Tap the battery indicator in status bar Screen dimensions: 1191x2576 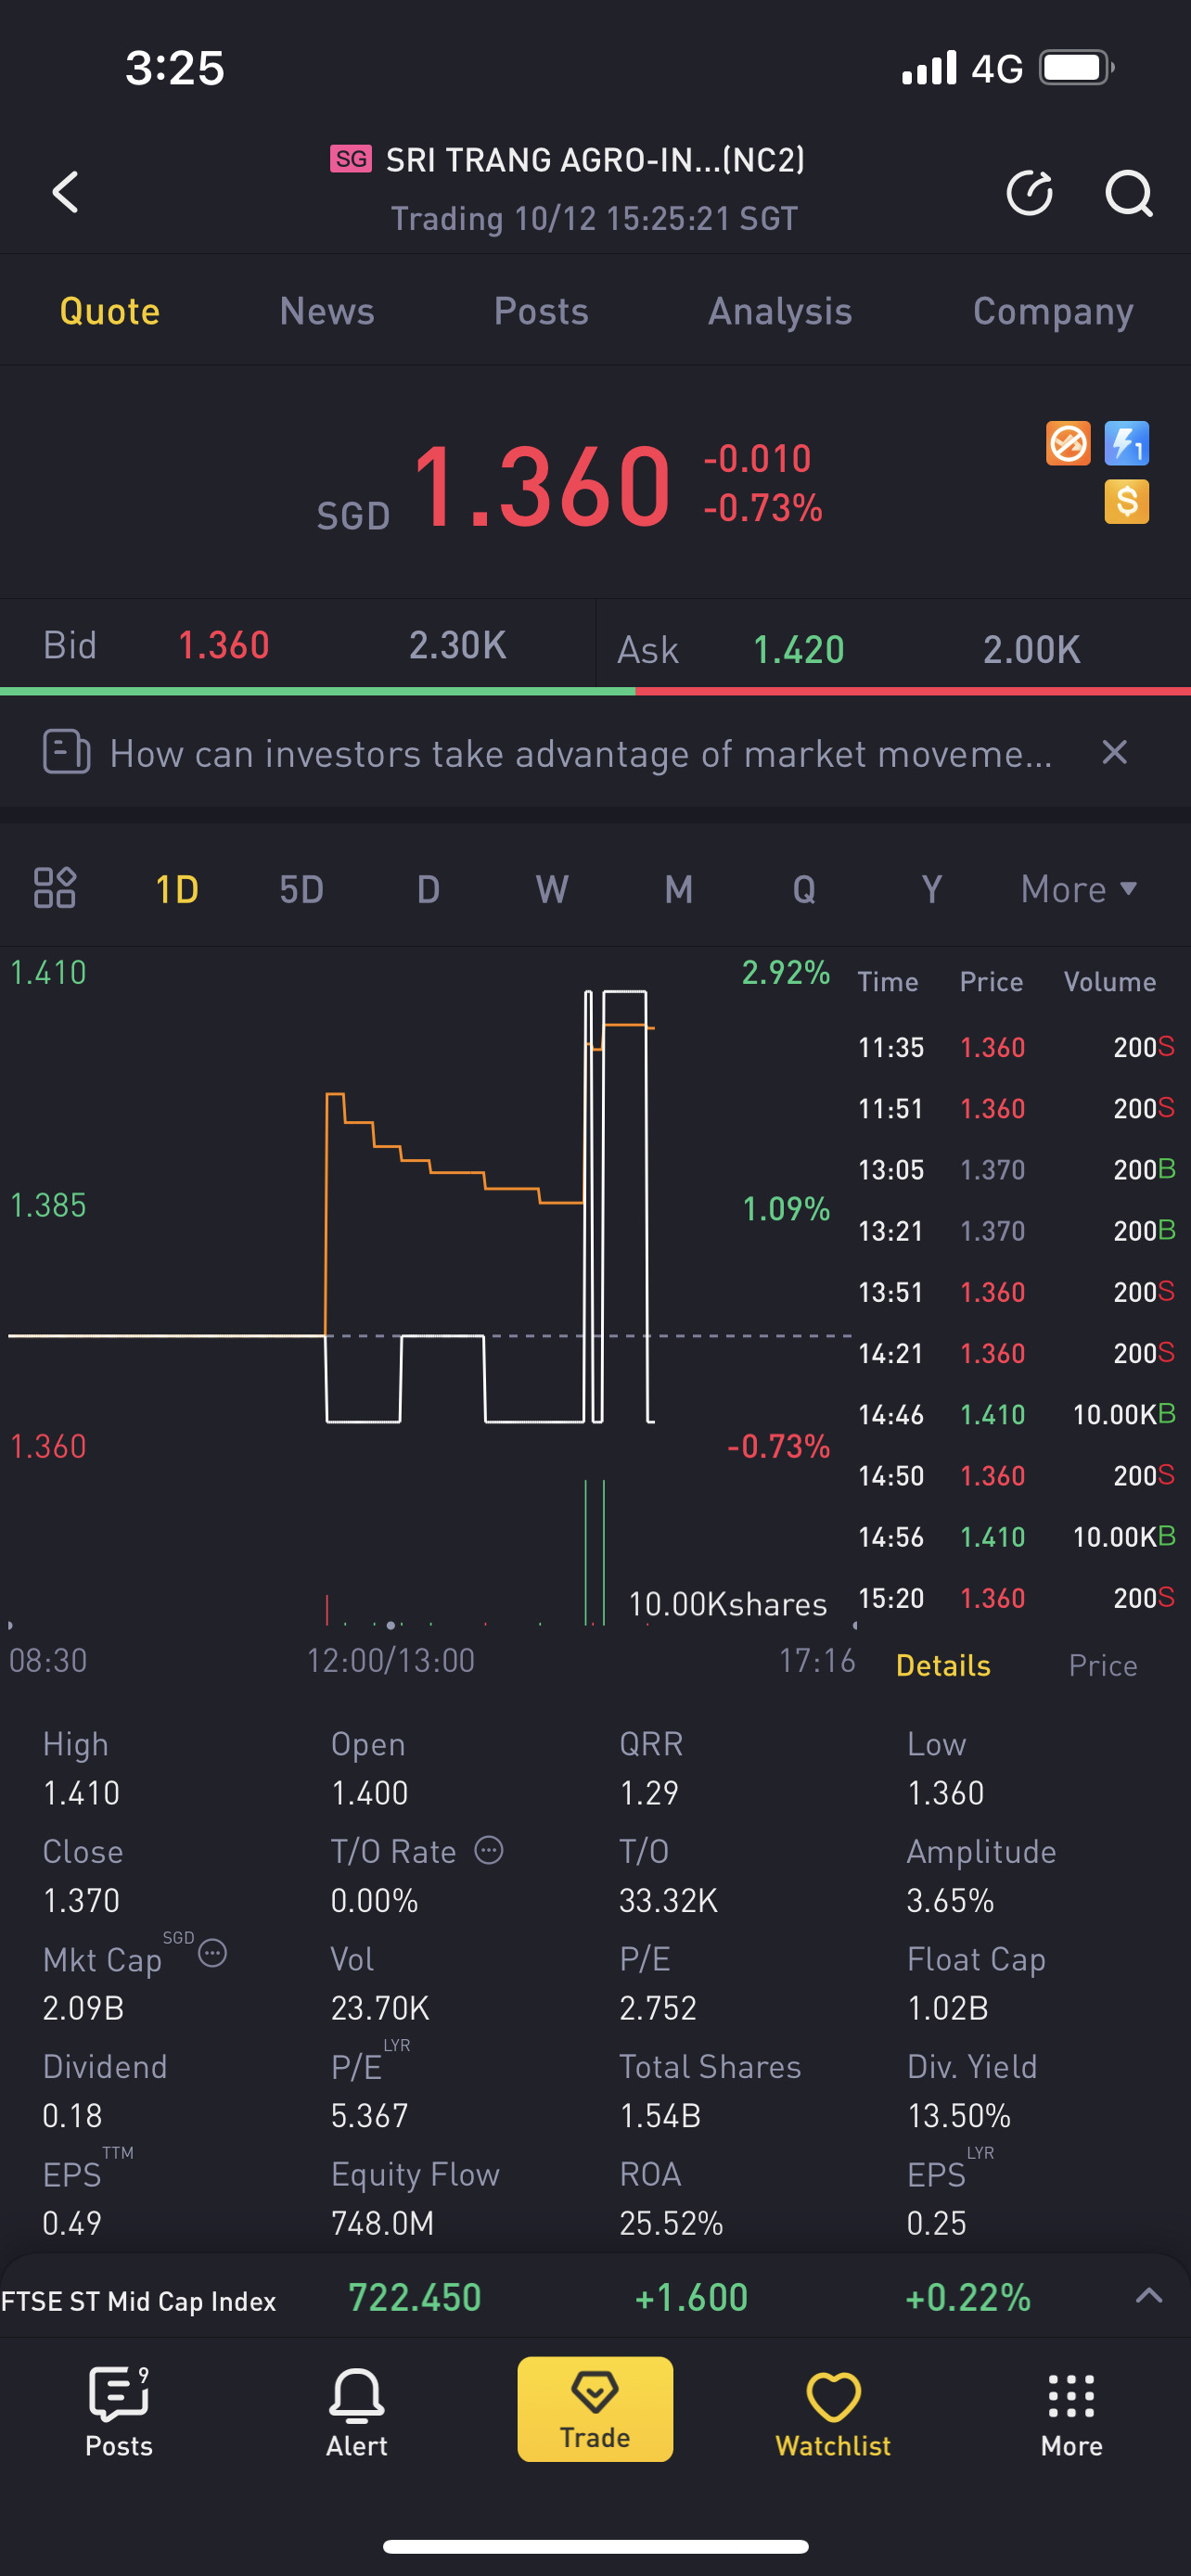1077,67
